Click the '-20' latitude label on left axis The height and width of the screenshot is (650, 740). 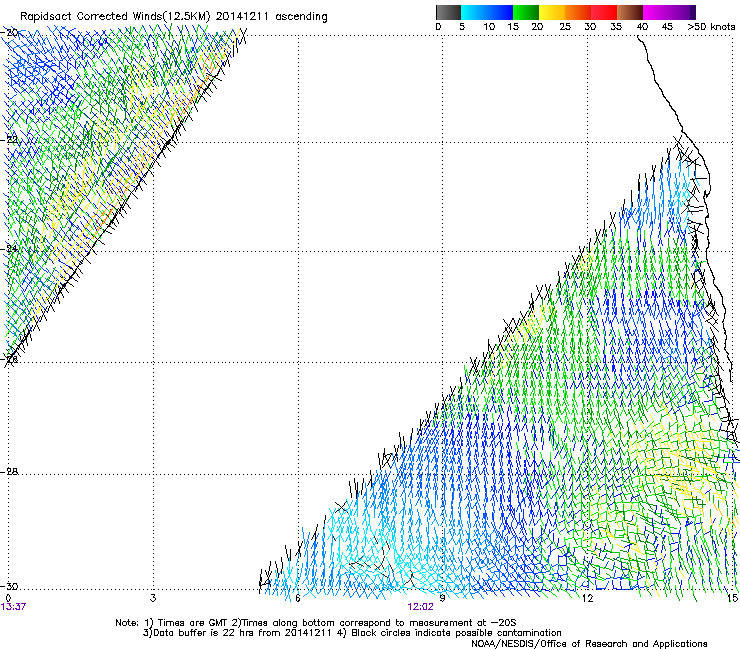point(9,33)
